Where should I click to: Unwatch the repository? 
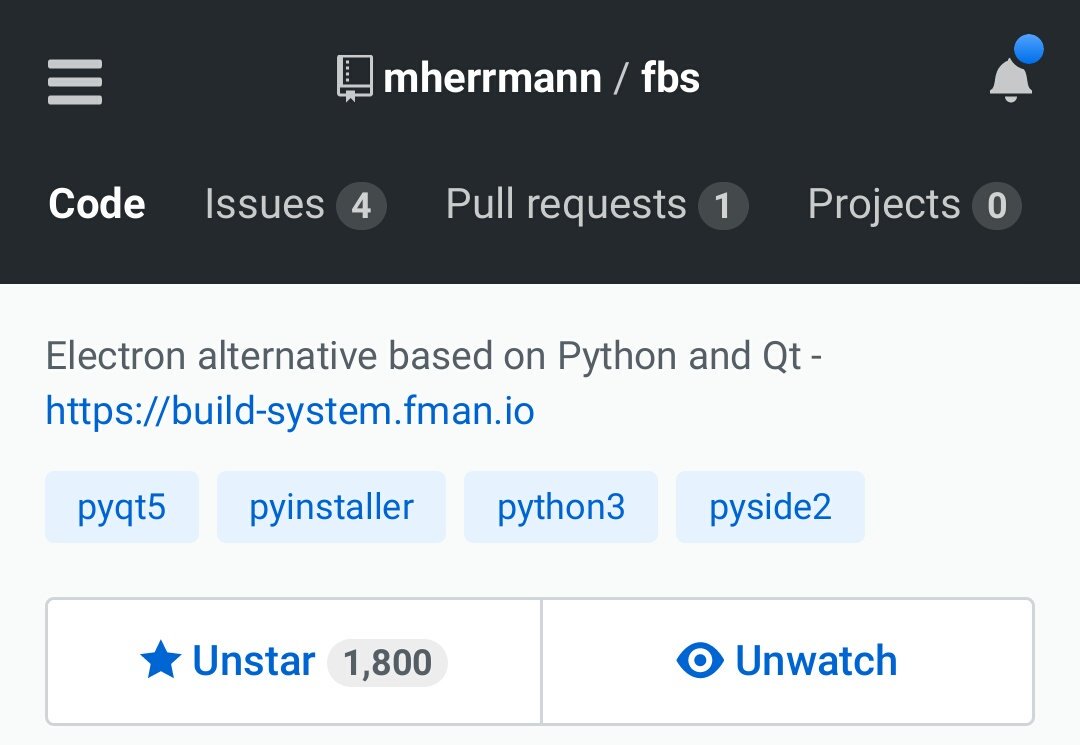788,661
